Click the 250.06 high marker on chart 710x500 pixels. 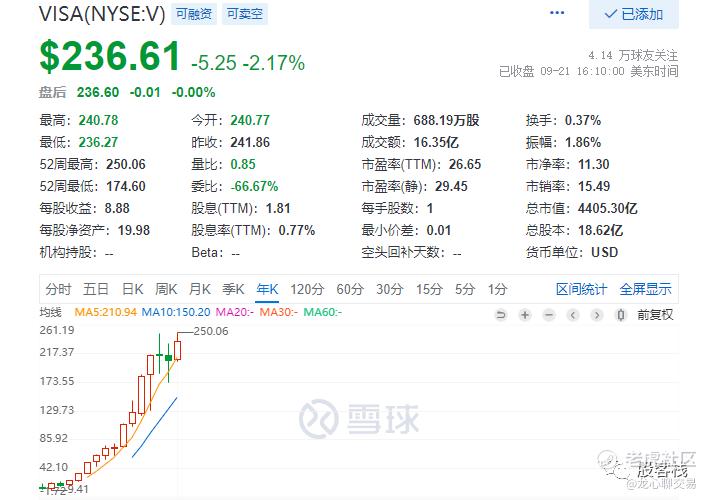pos(211,331)
